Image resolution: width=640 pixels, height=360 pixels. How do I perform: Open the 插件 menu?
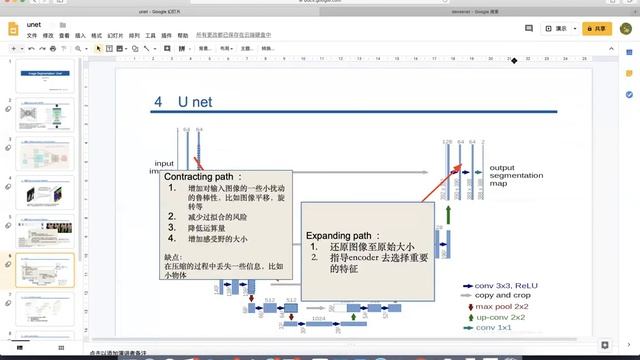pyautogui.click(x=167, y=36)
